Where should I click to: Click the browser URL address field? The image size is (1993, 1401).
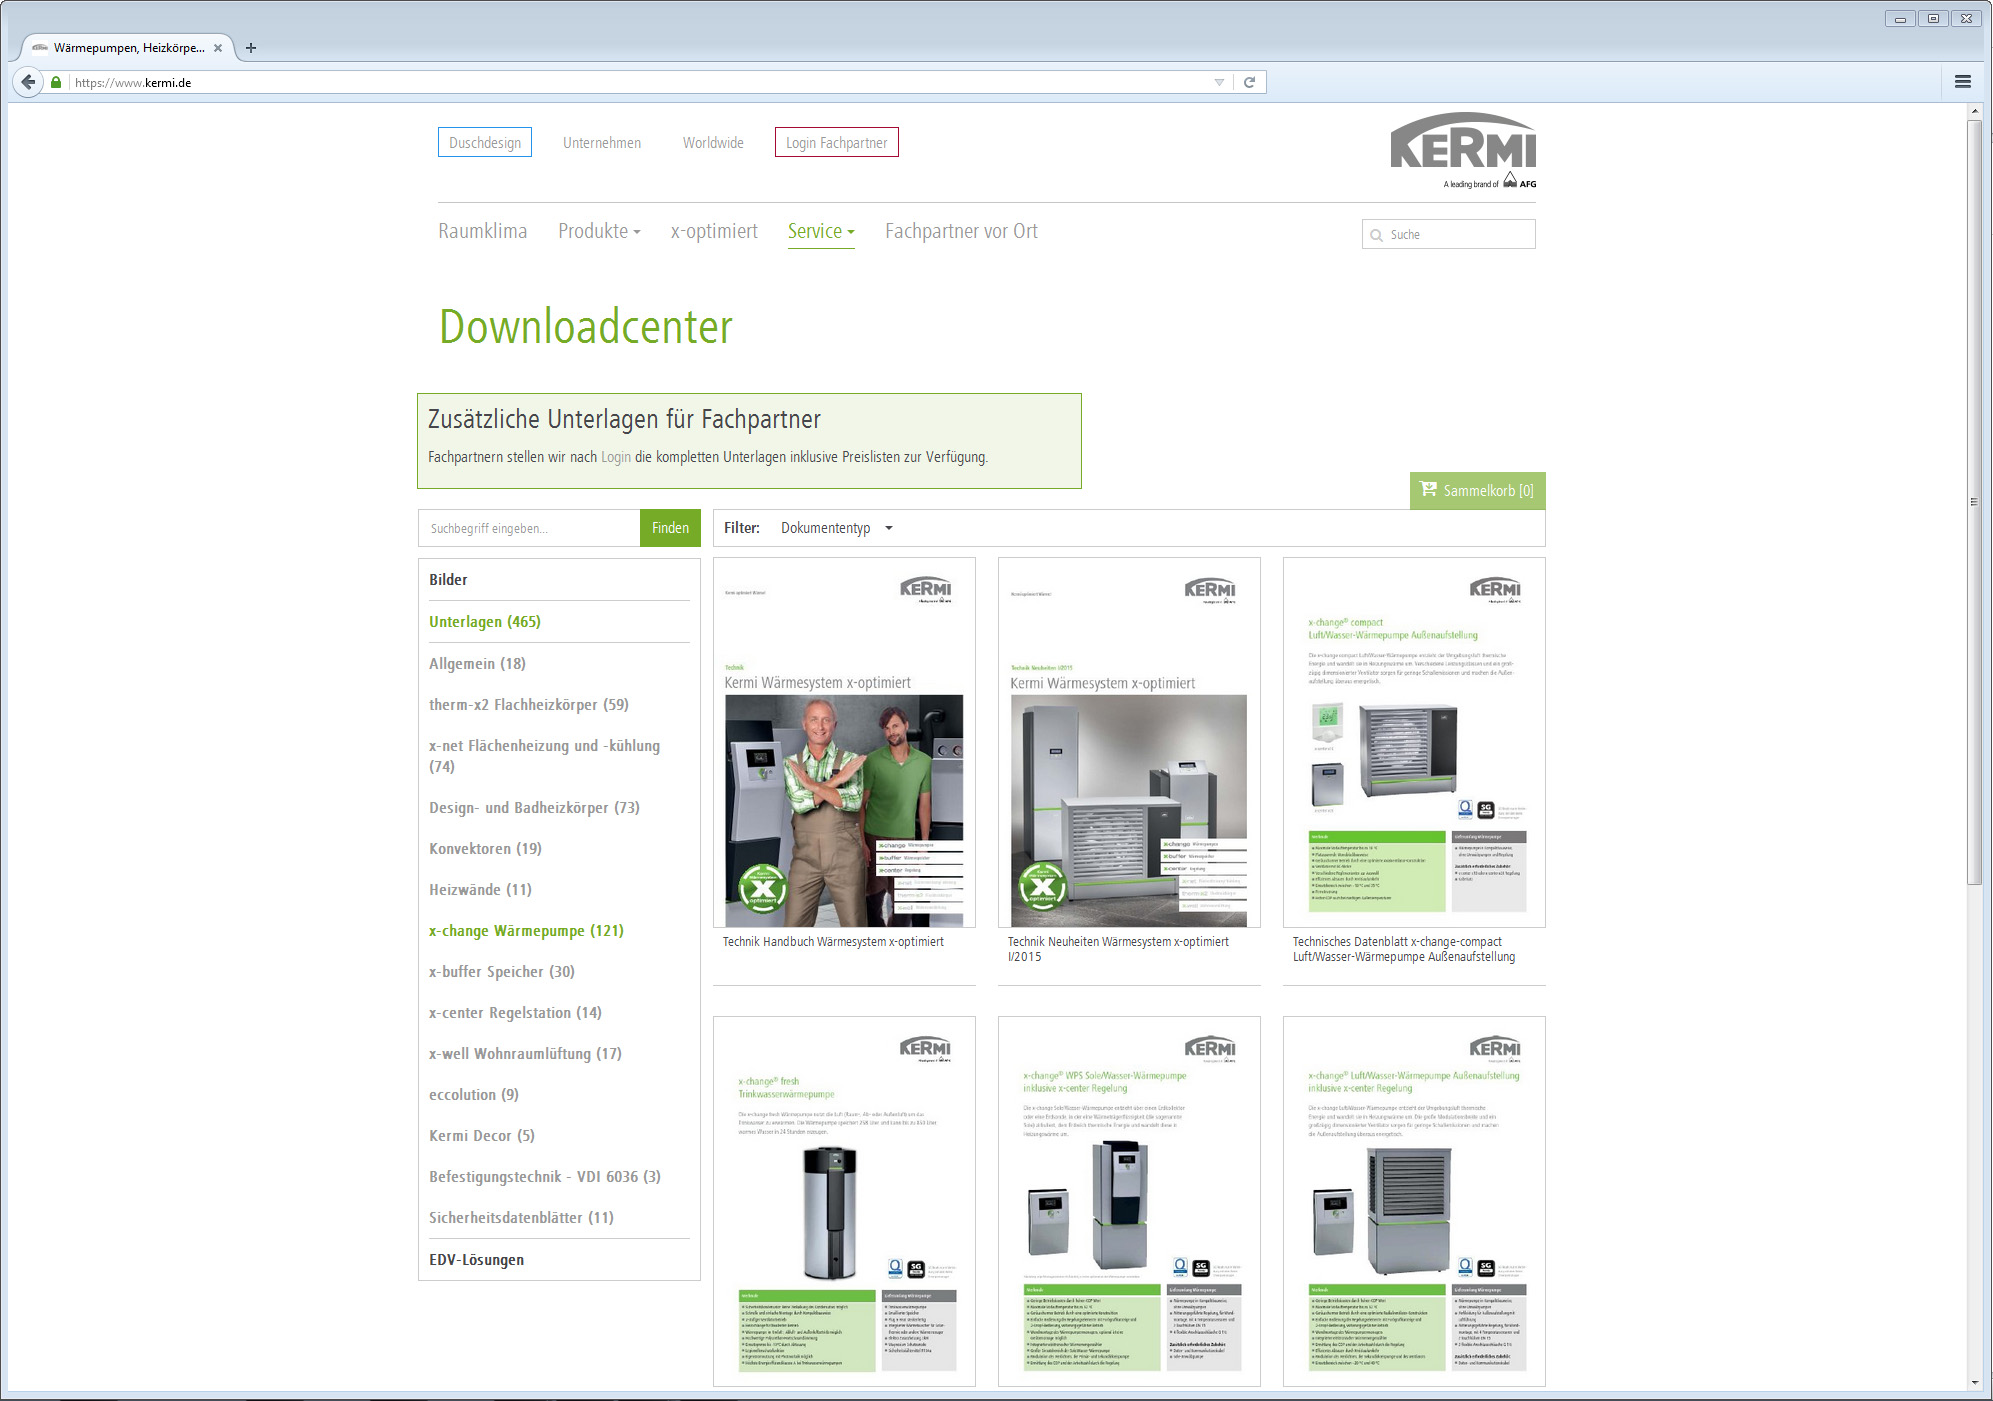coord(640,82)
